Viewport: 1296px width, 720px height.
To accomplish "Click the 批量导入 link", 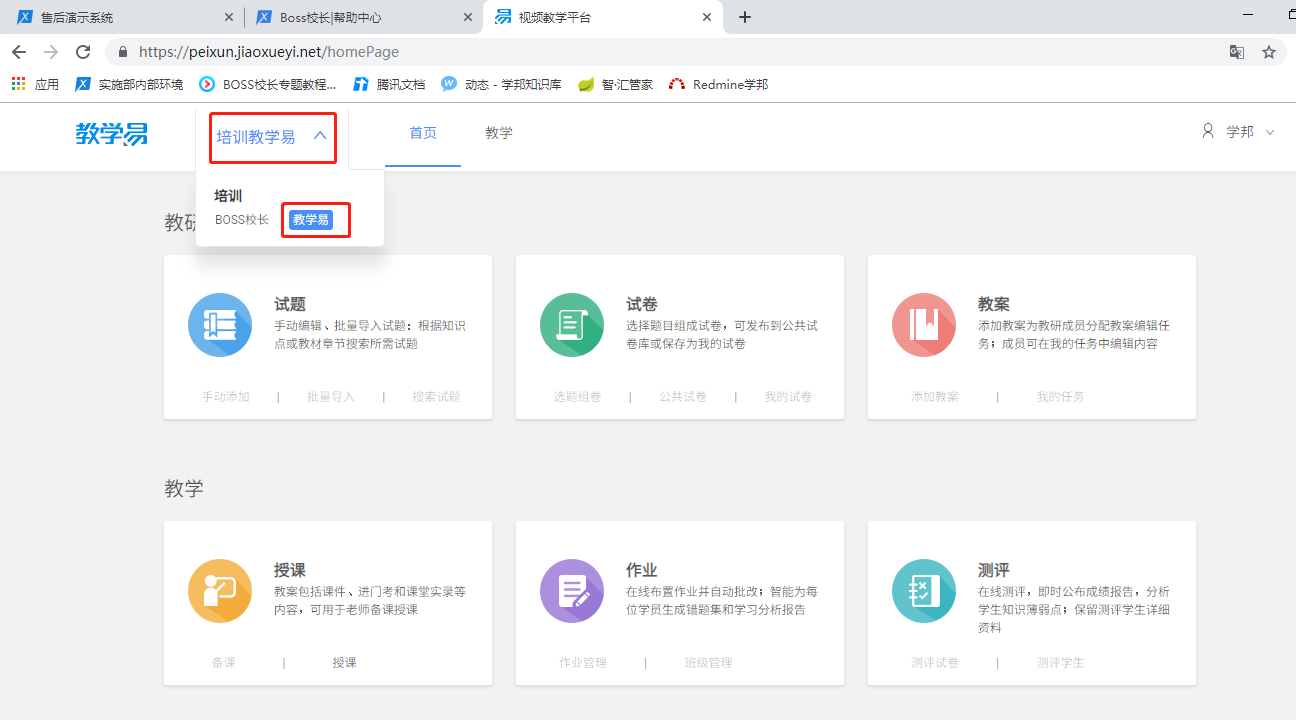I will [x=331, y=397].
